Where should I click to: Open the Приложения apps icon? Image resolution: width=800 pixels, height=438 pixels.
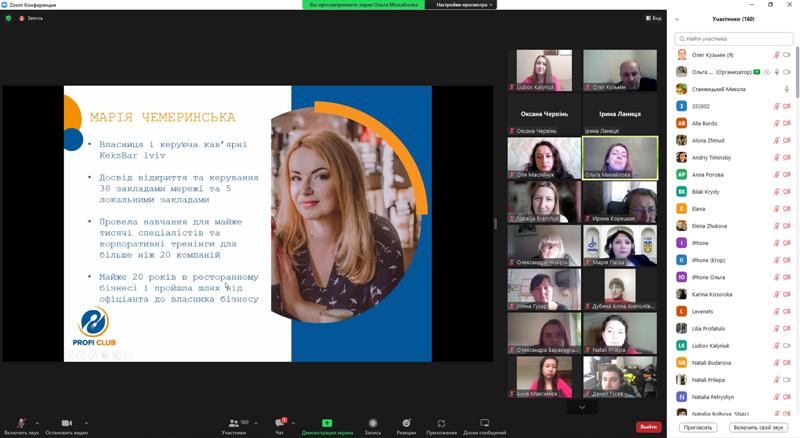pos(441,423)
